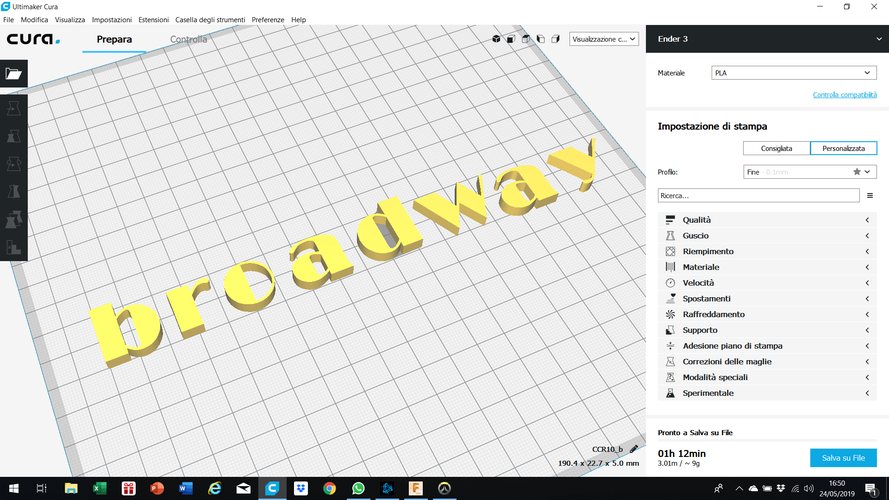Screen dimensions: 889x500
Task: Open Word from the taskbar
Action: (x=185, y=488)
